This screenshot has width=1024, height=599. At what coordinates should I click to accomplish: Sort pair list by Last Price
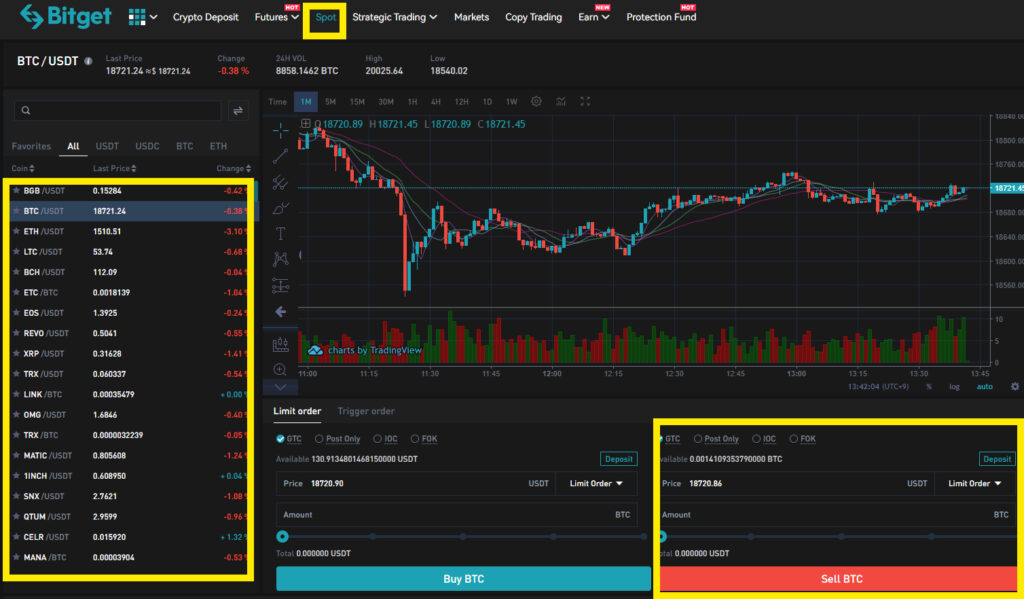[x=114, y=169]
